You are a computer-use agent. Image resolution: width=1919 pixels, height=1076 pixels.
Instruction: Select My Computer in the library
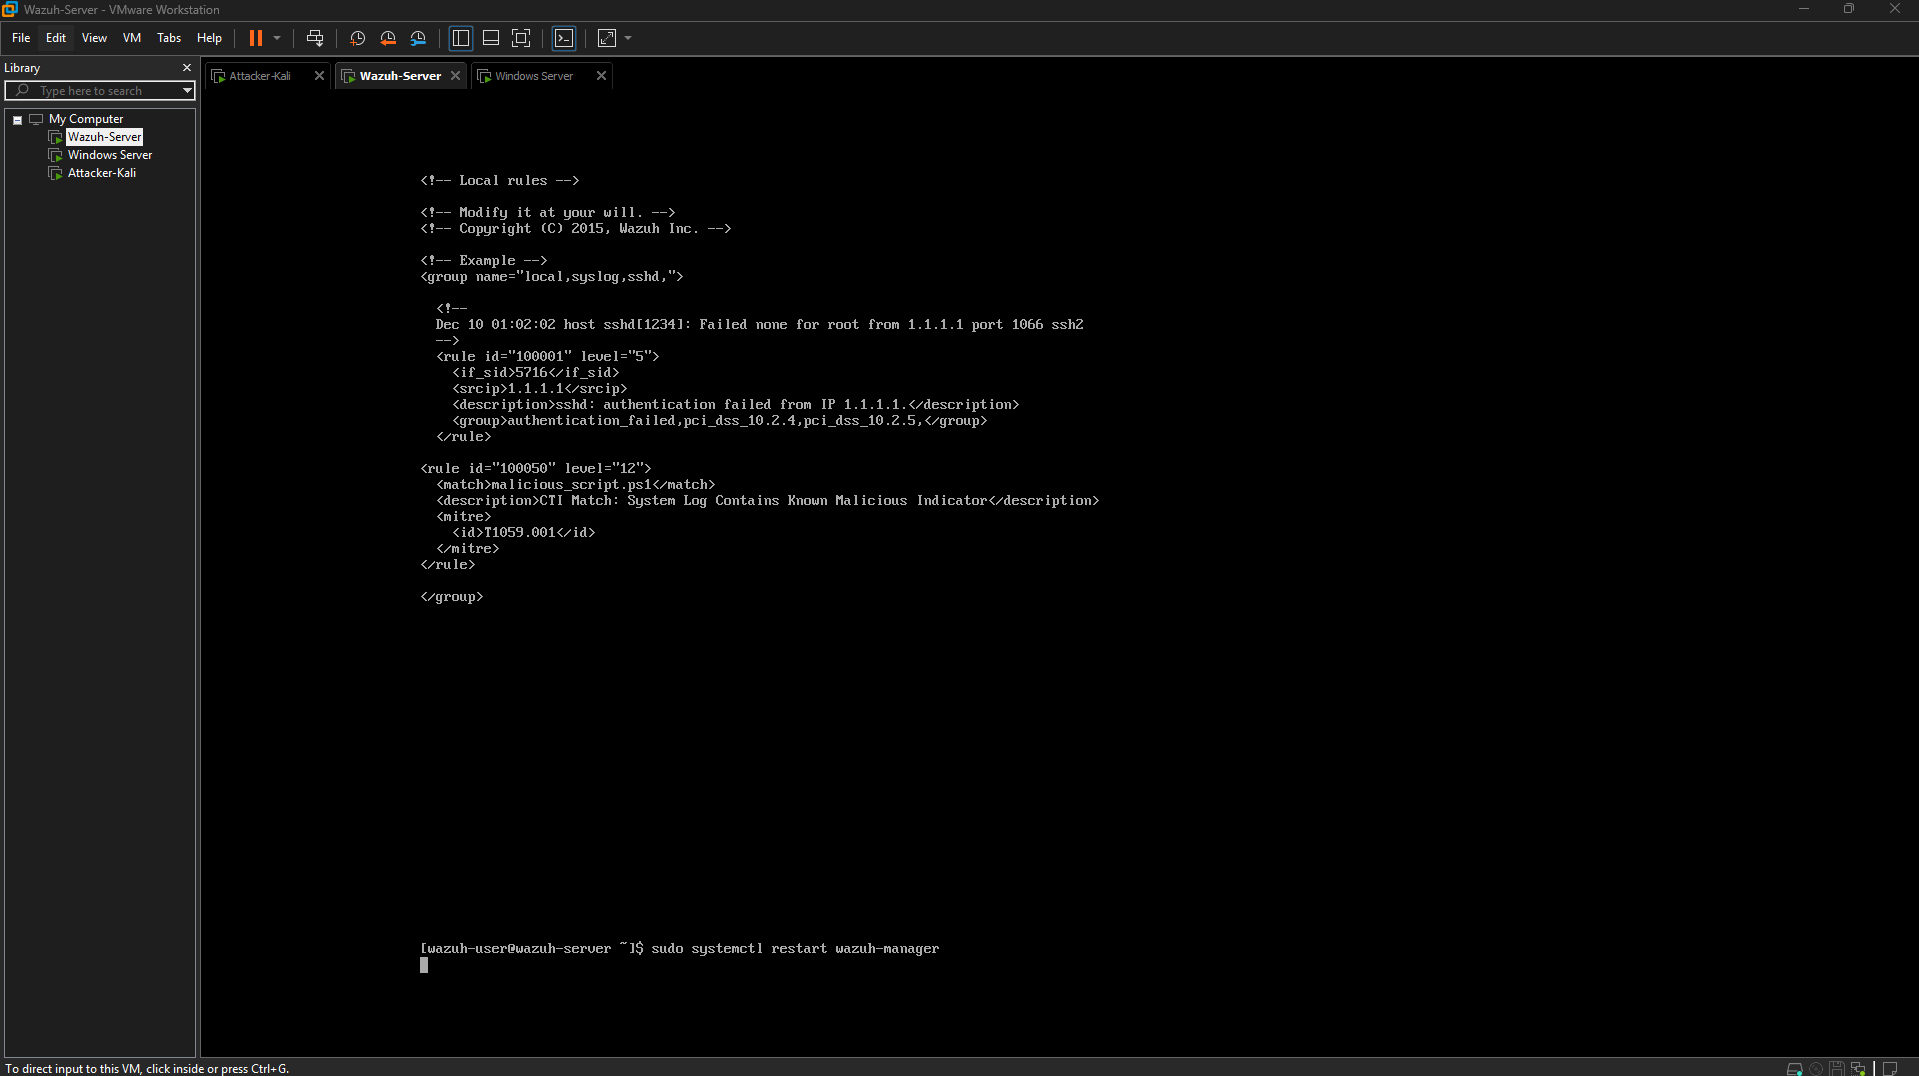point(86,119)
